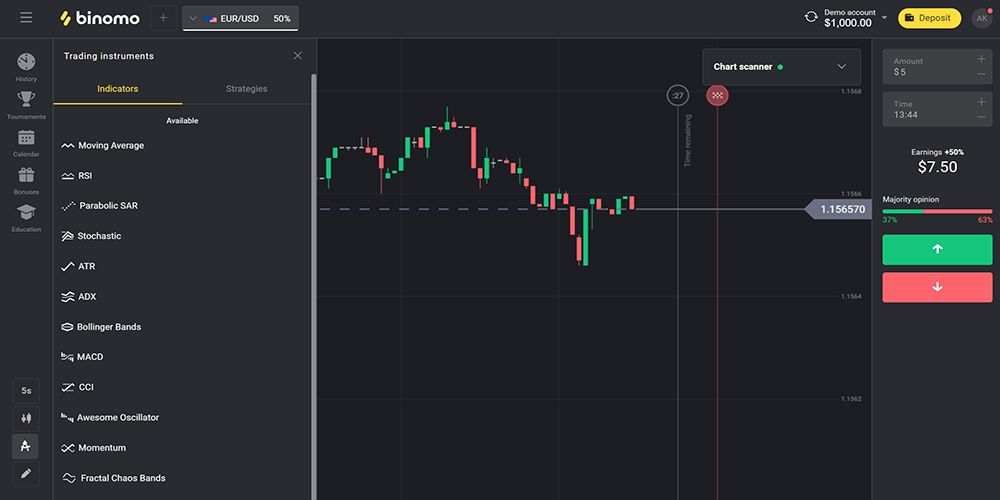This screenshot has width=1000, height=500.
Task: Expand the Chart scanner dropdown
Action: (841, 67)
